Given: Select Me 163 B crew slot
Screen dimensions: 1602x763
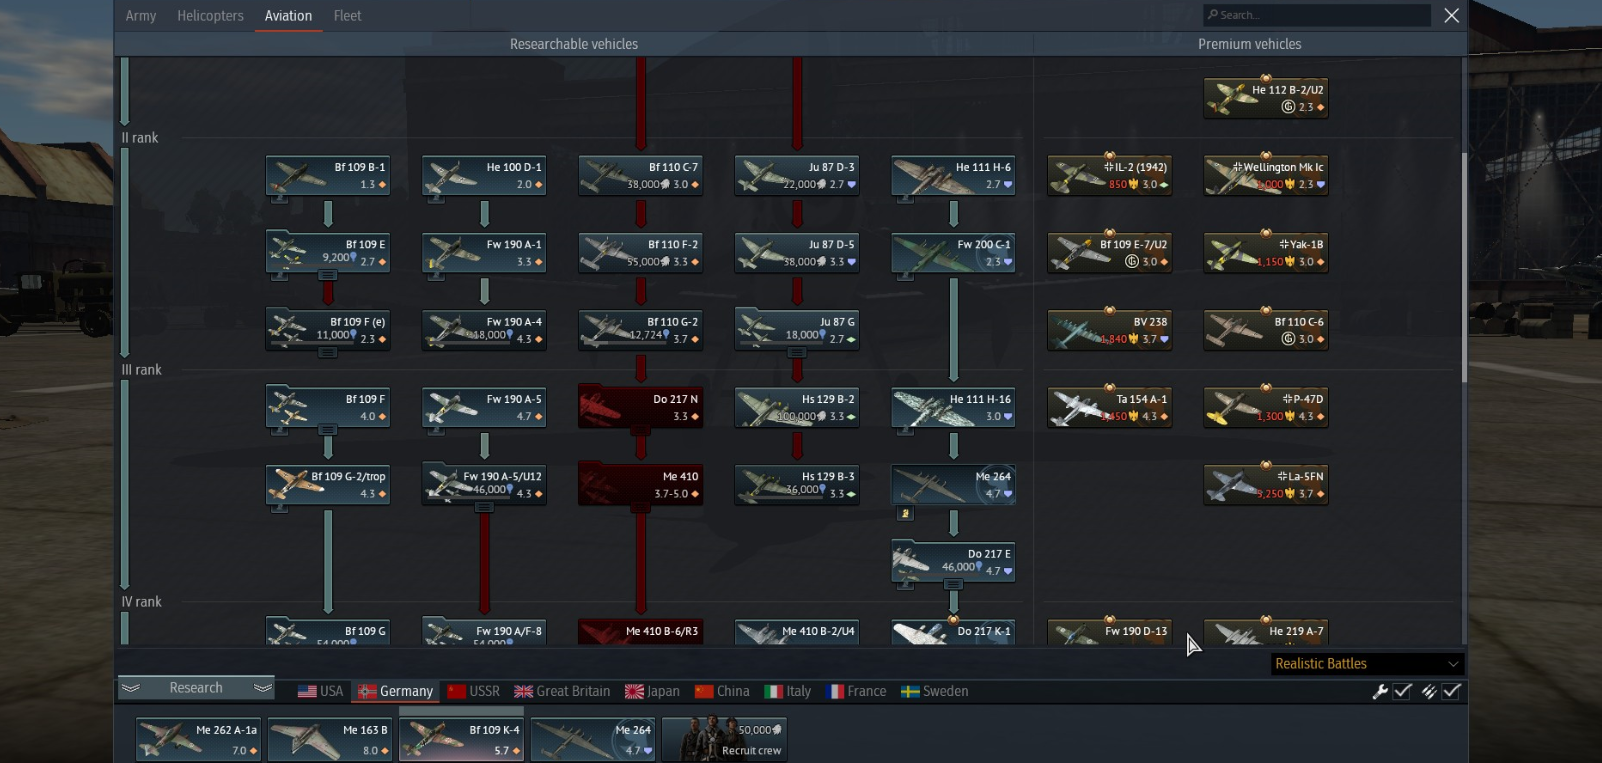Looking at the screenshot, I should [330, 740].
